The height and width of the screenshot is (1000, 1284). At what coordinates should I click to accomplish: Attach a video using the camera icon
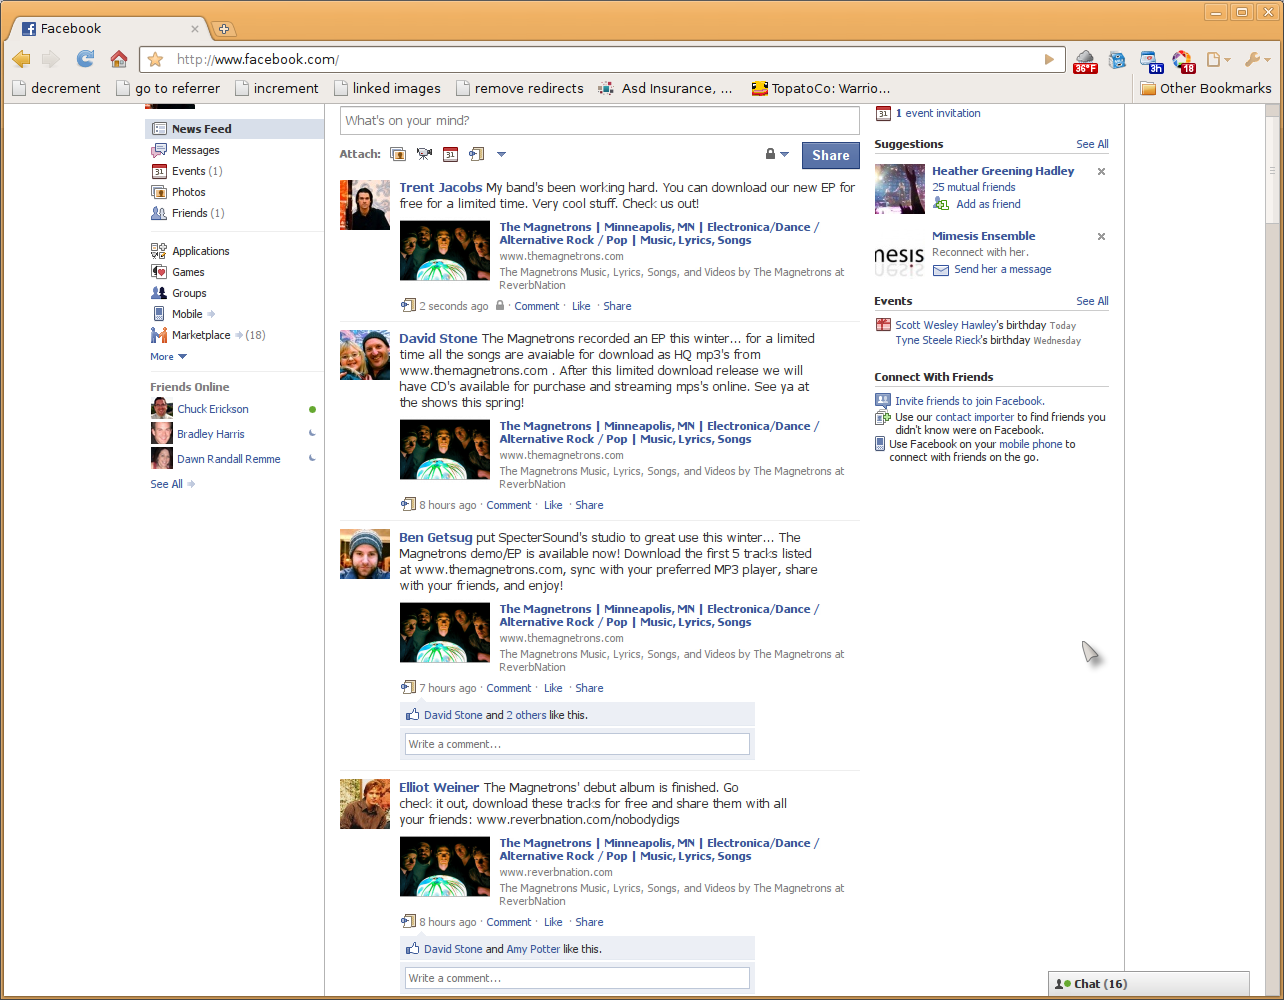pos(424,154)
